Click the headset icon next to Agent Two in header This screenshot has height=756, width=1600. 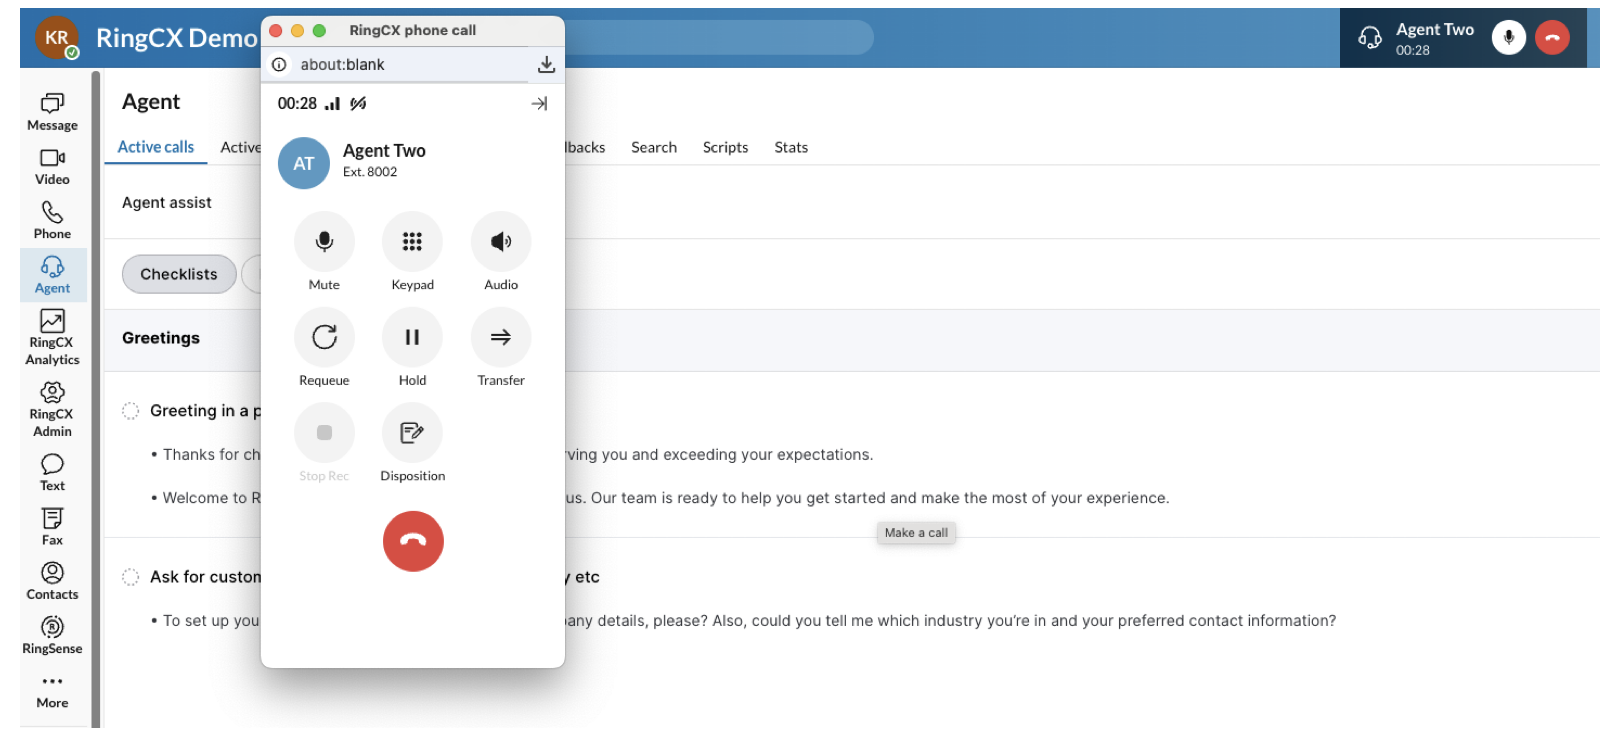[x=1370, y=38]
